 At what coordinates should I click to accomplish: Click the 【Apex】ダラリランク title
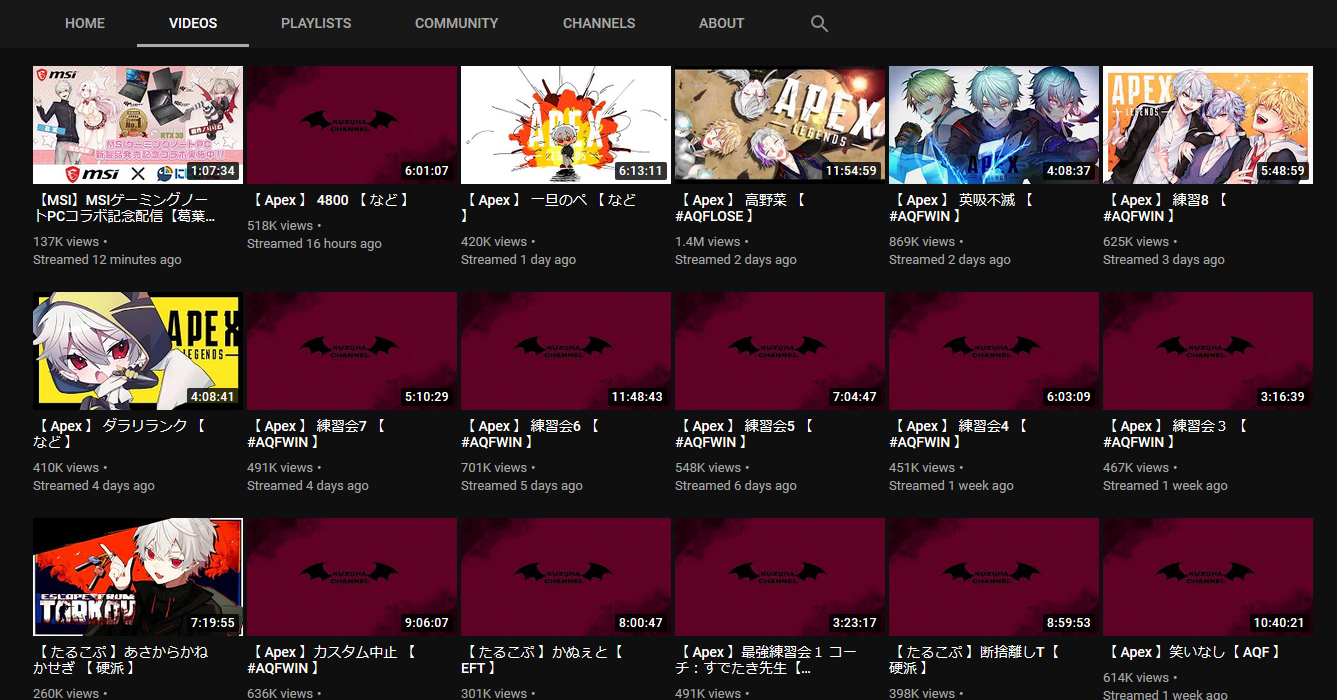pos(120,434)
